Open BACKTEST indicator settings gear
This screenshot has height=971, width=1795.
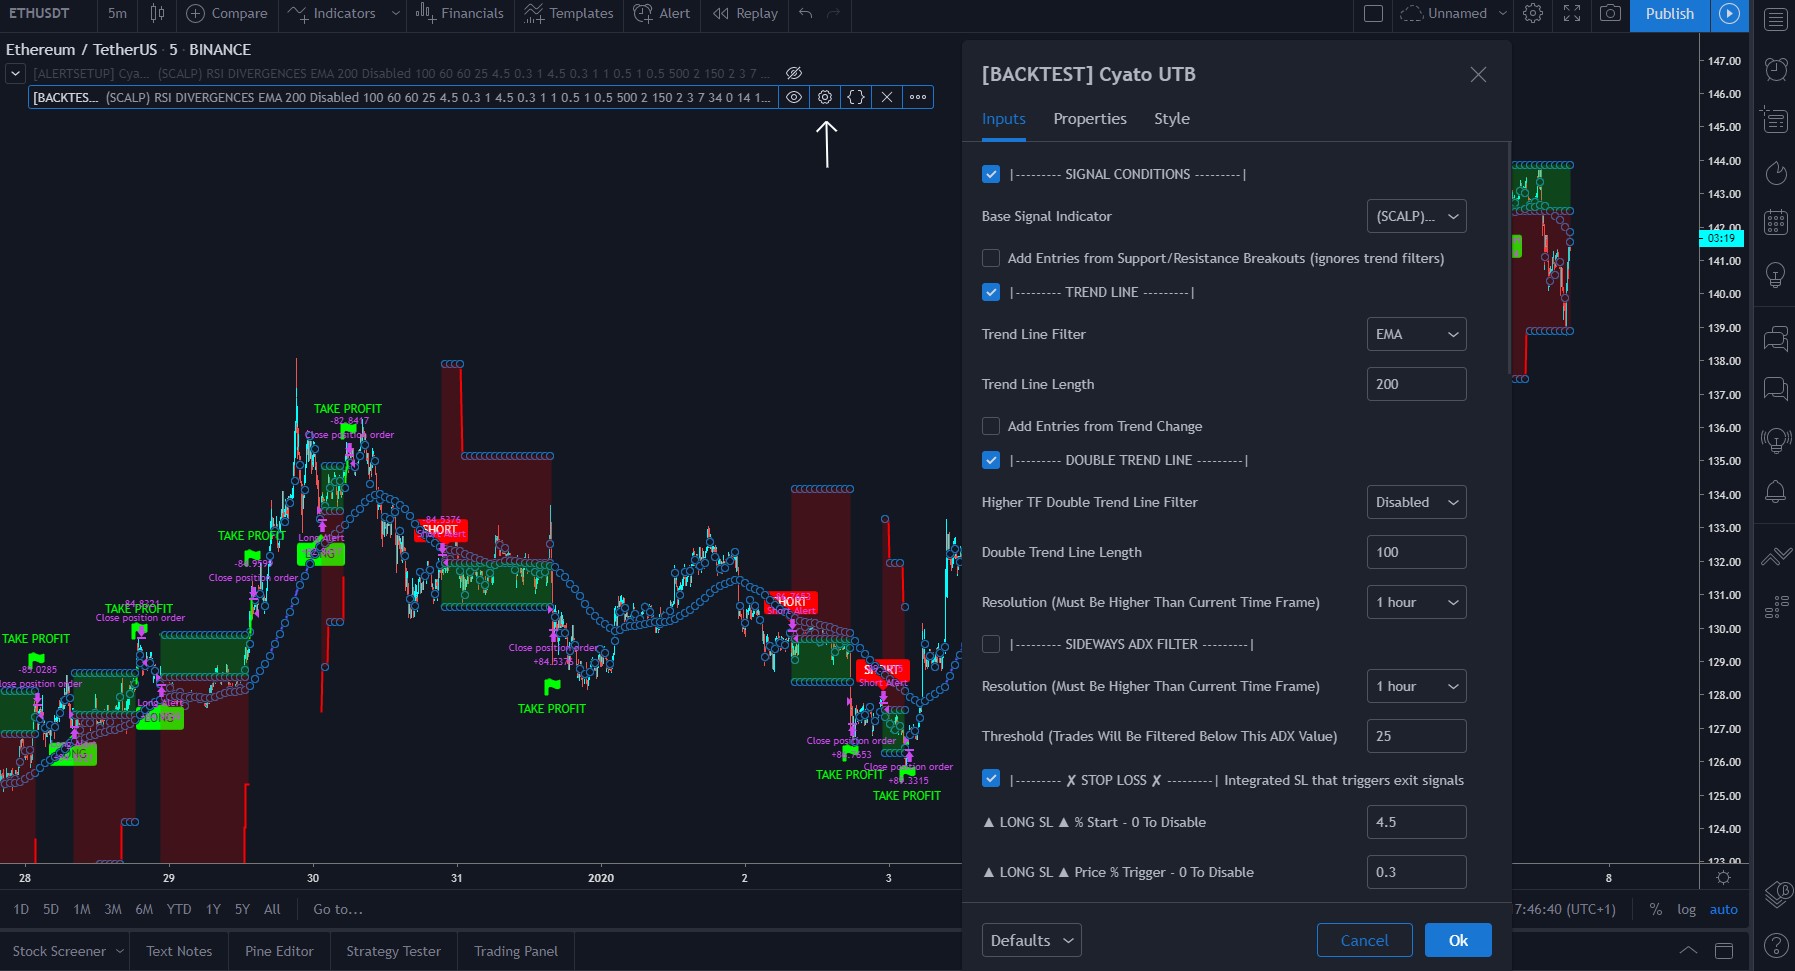(x=825, y=97)
